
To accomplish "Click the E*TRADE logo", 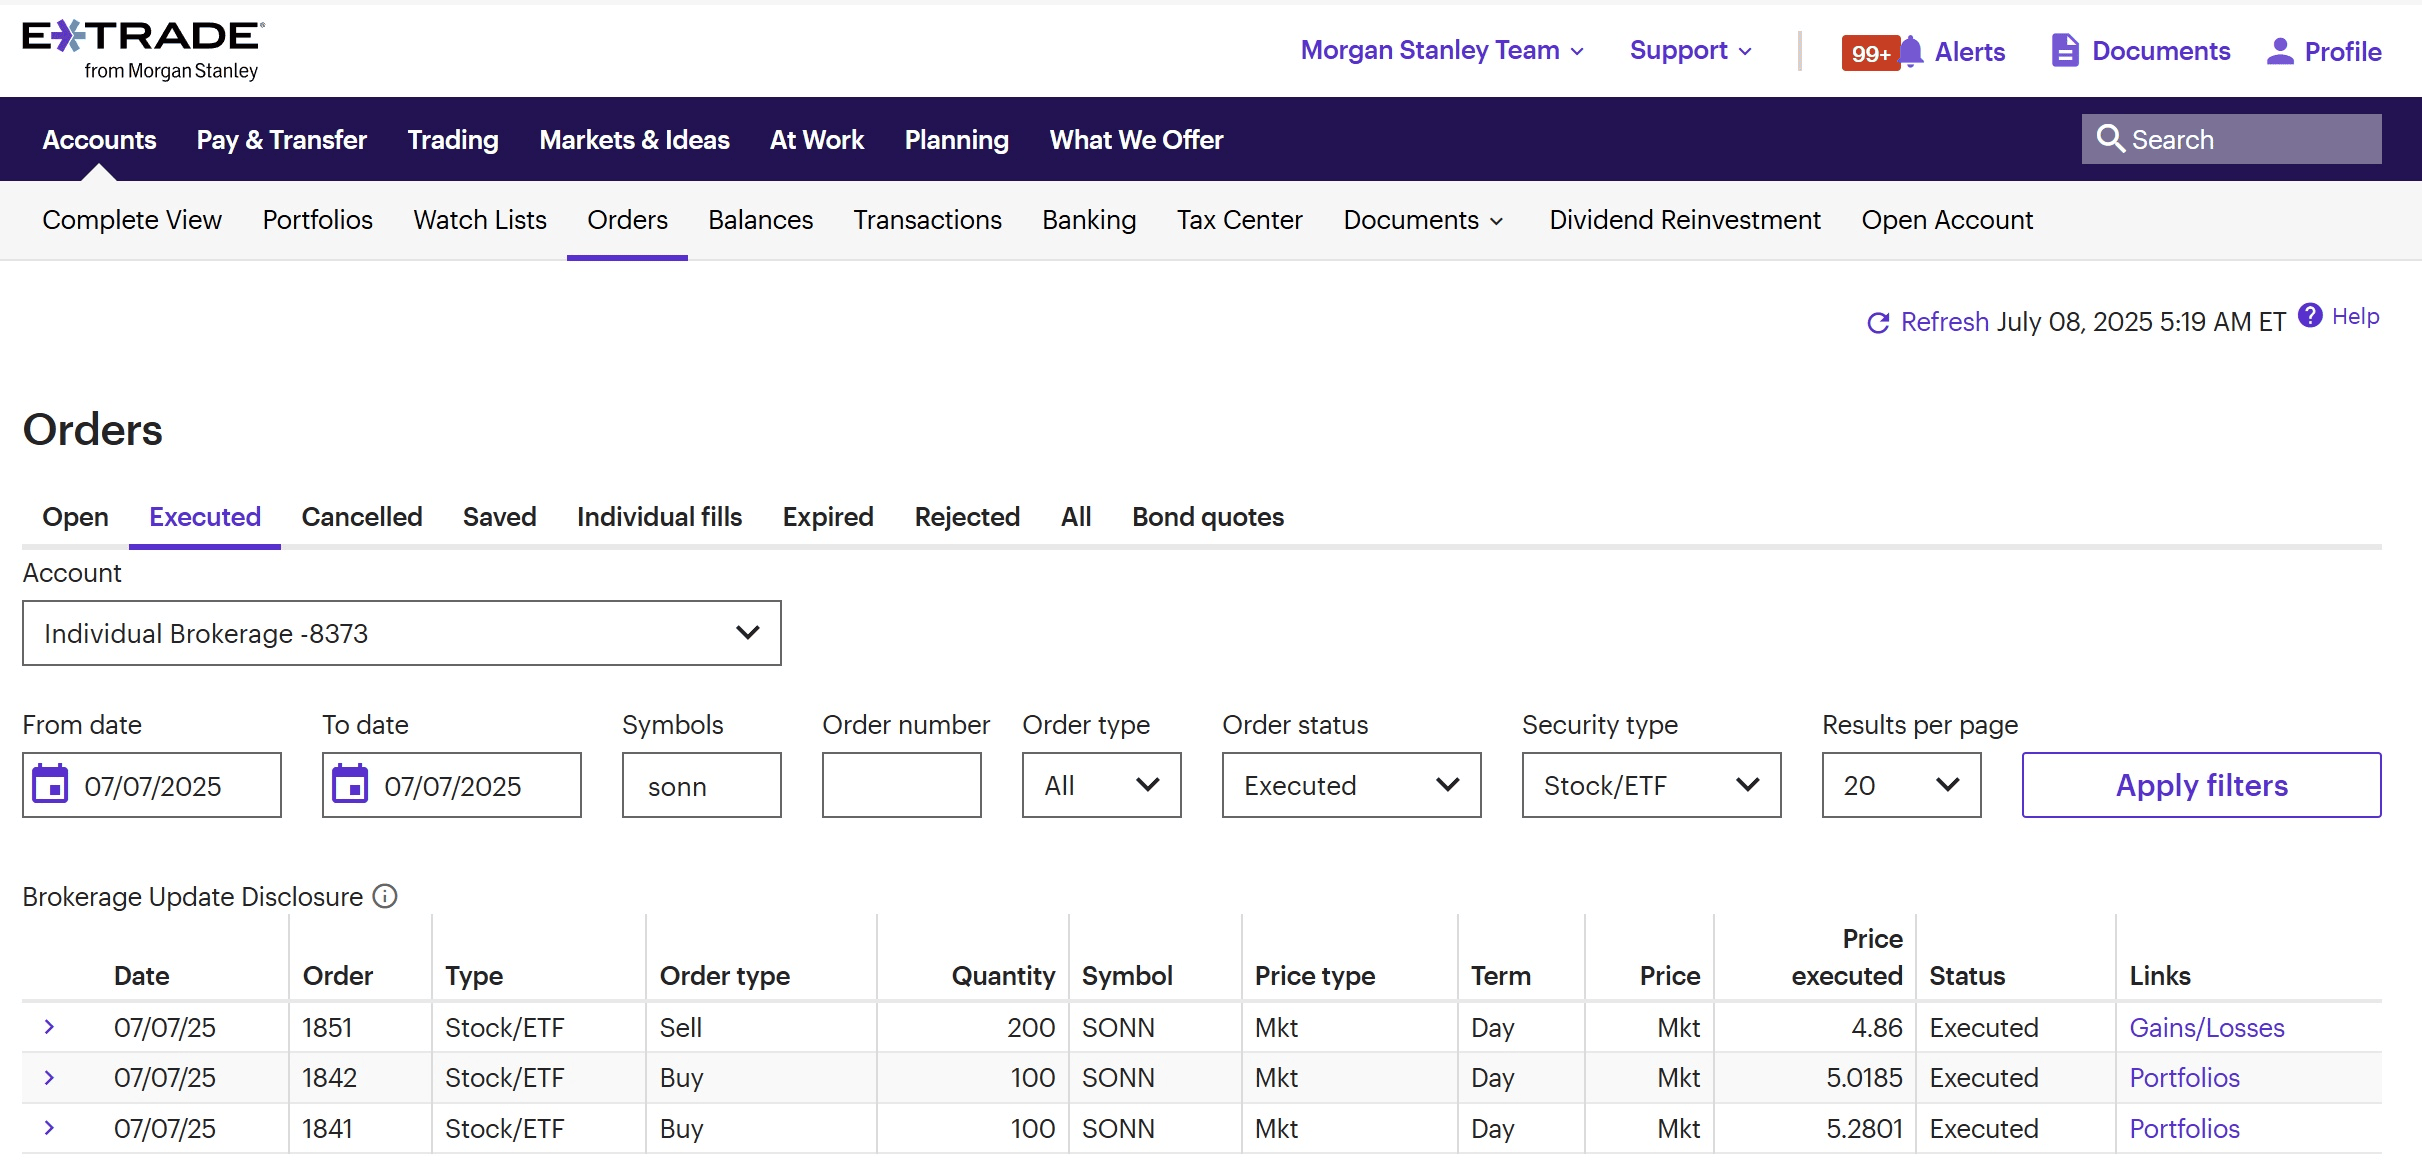I will (x=143, y=51).
